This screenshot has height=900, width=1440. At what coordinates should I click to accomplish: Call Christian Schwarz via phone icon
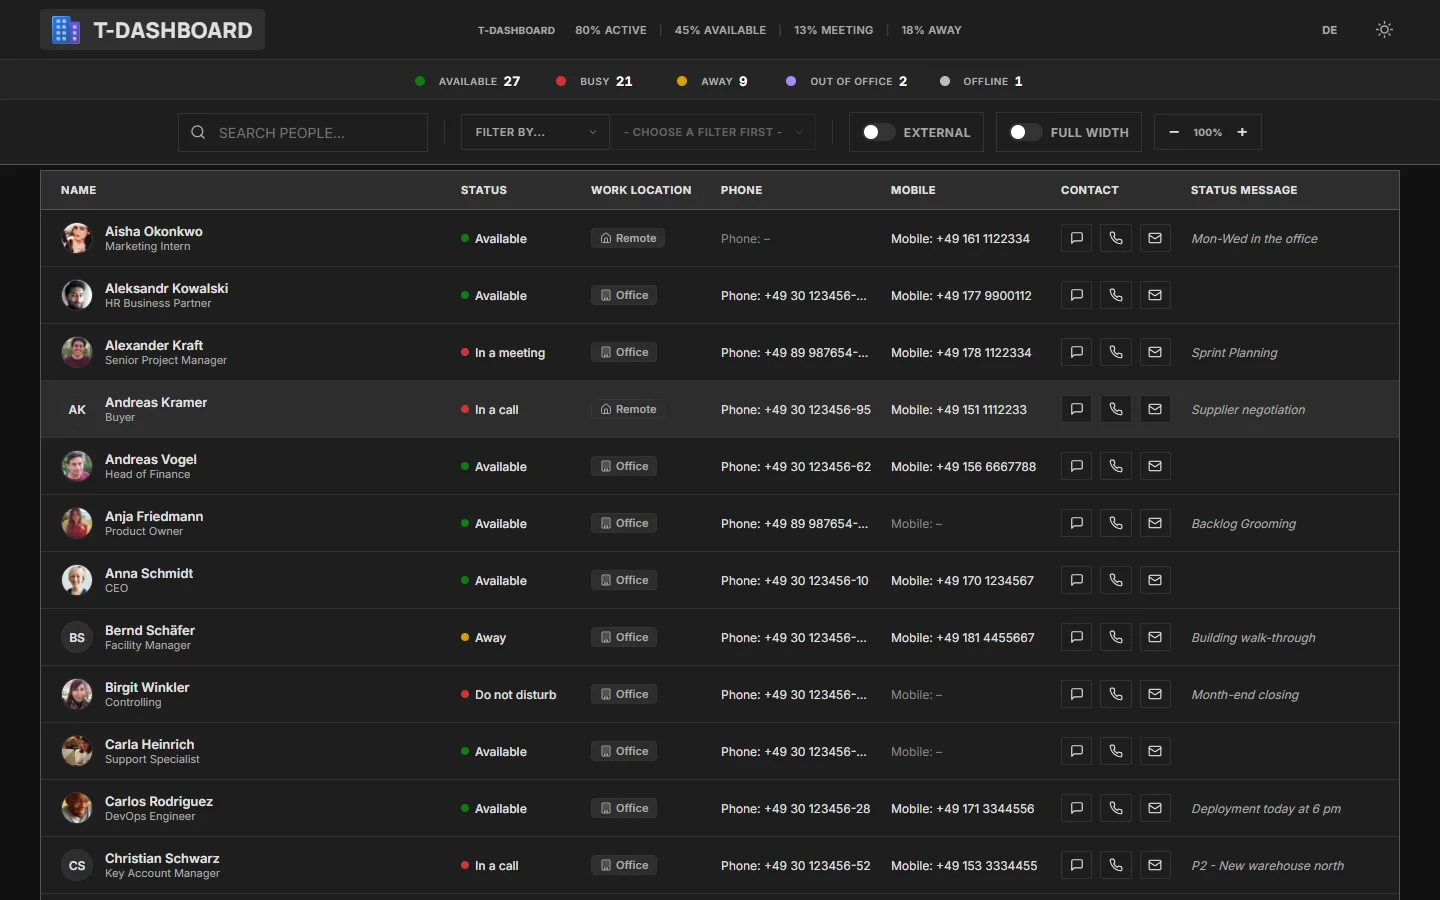coord(1116,865)
